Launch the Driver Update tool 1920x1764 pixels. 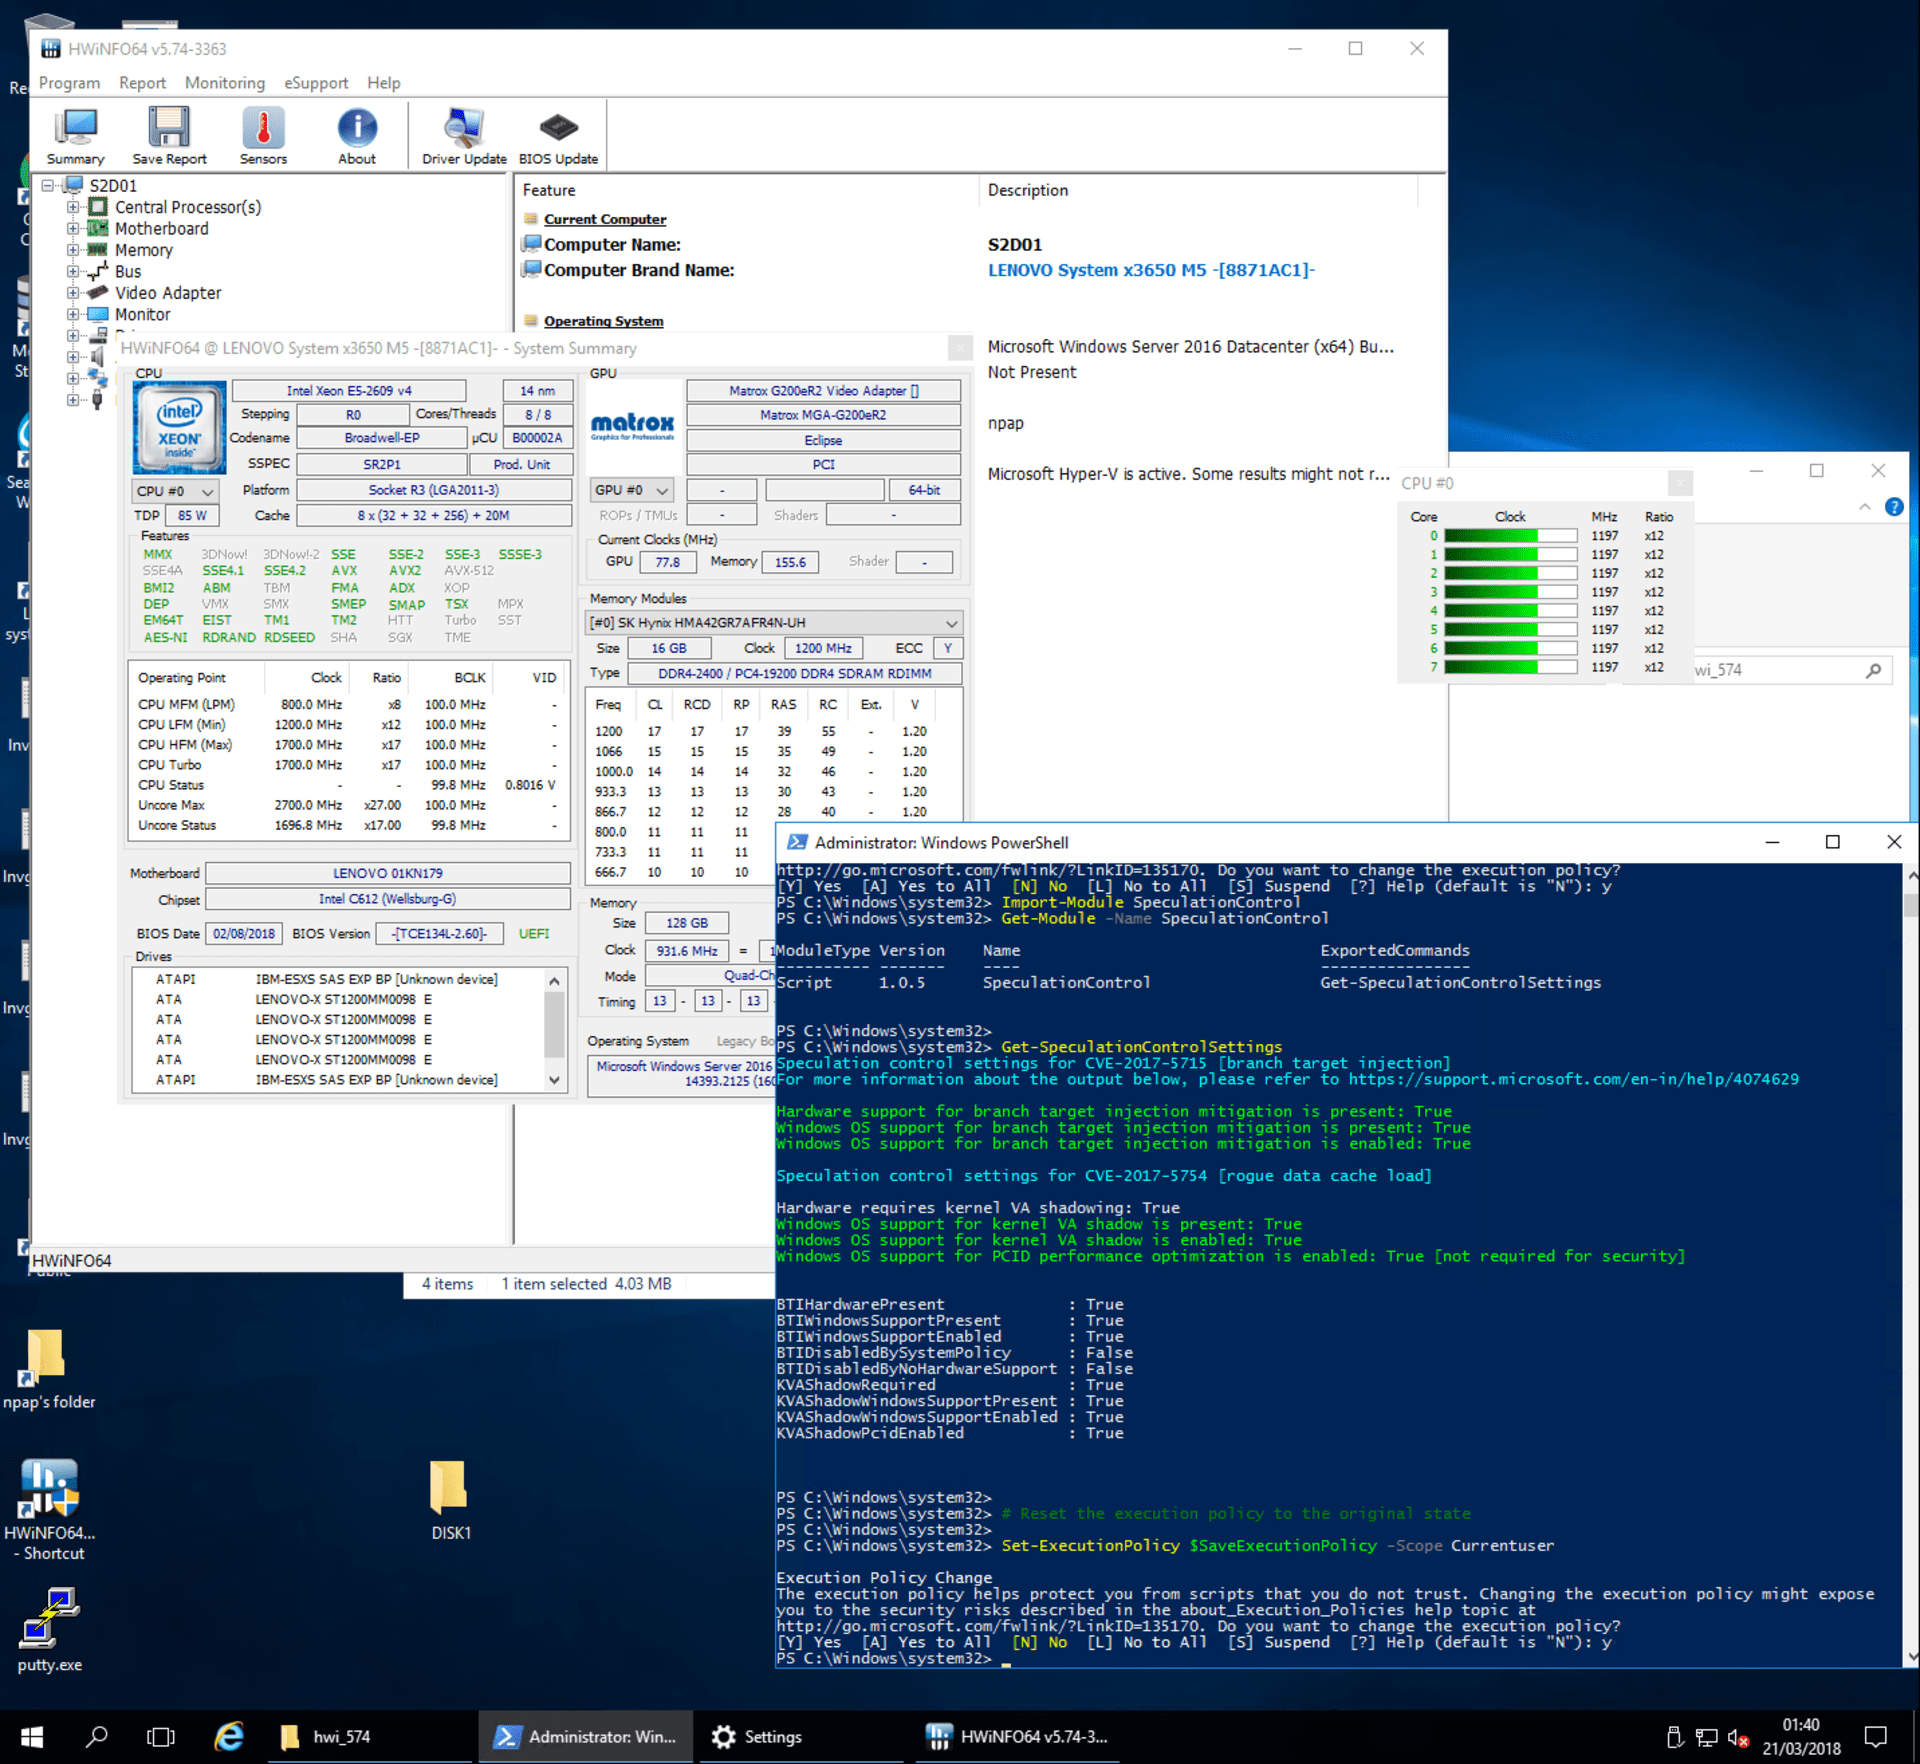pos(464,136)
